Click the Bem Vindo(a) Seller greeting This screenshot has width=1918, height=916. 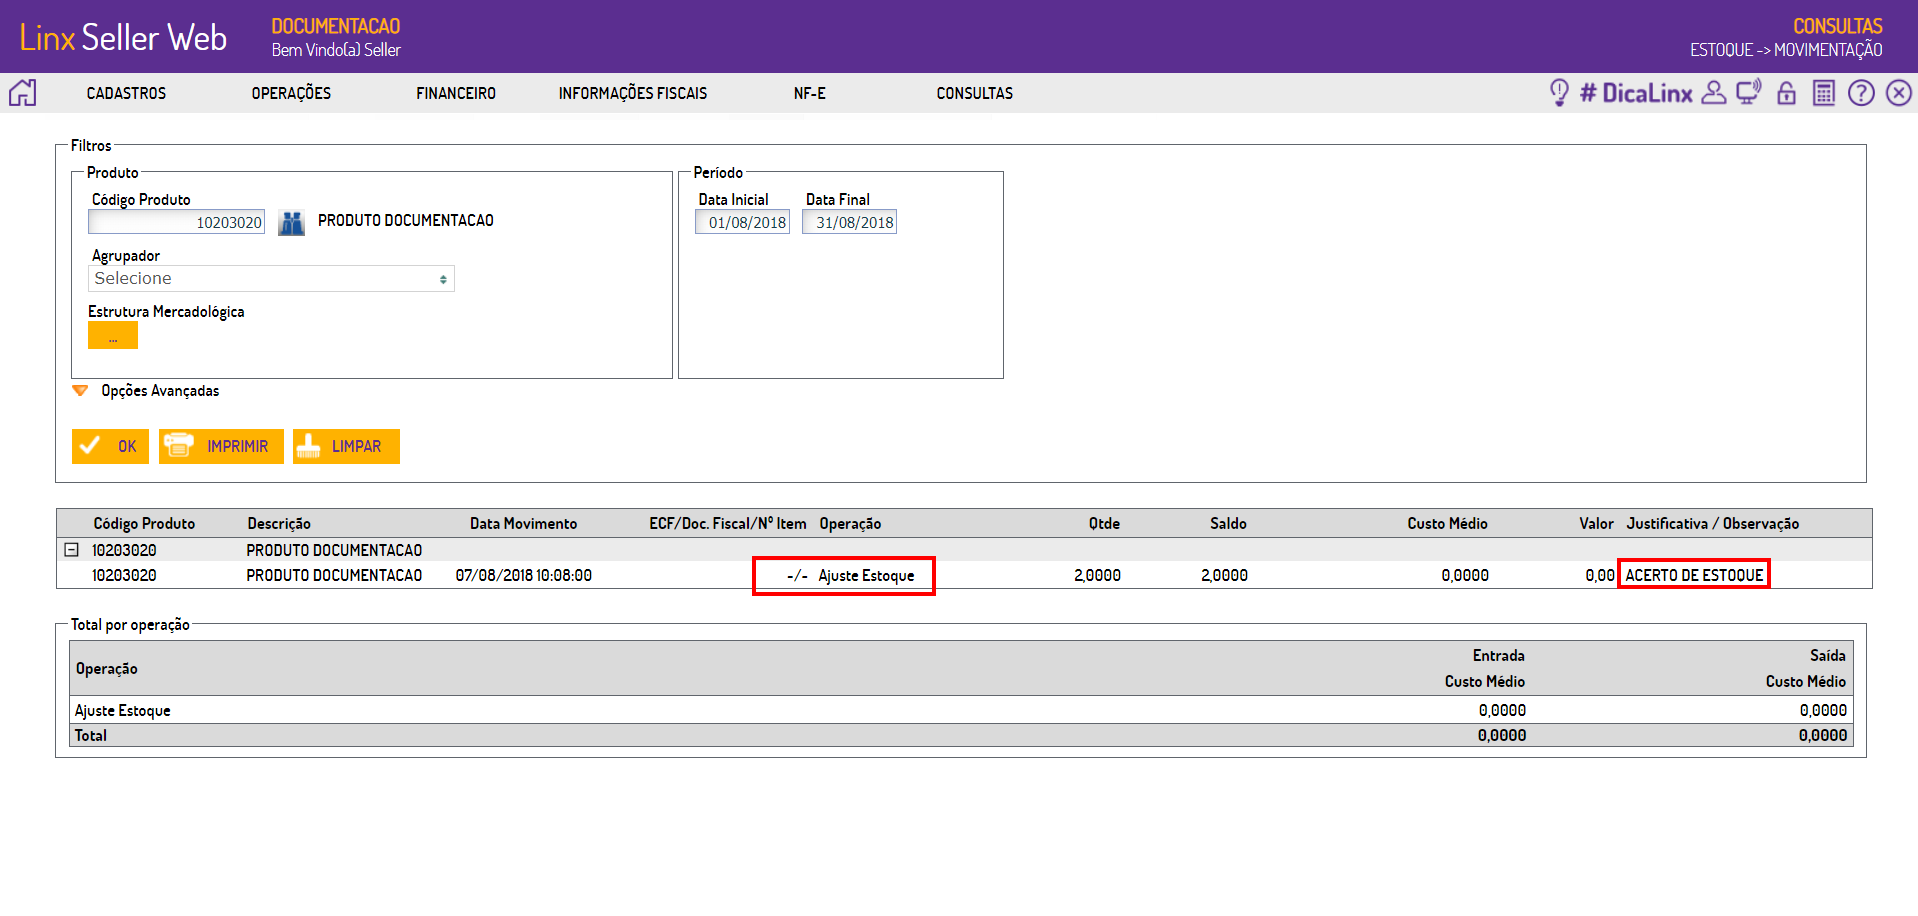click(336, 50)
